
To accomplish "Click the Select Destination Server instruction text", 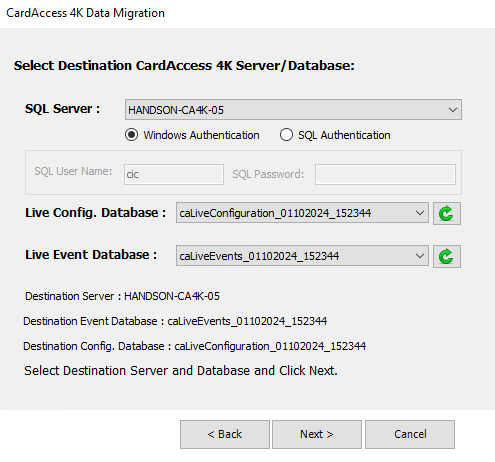I will tap(181, 371).
